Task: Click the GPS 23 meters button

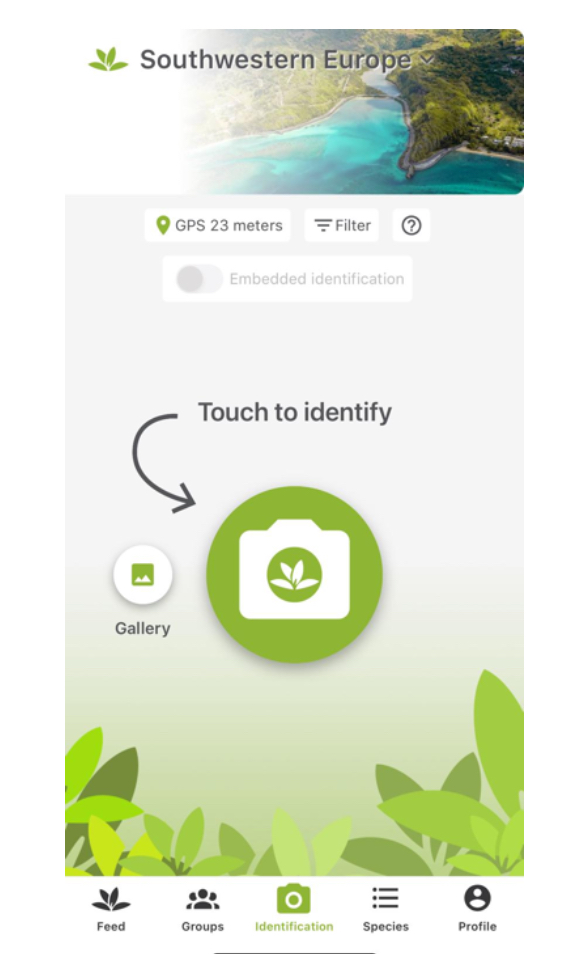Action: click(218, 226)
